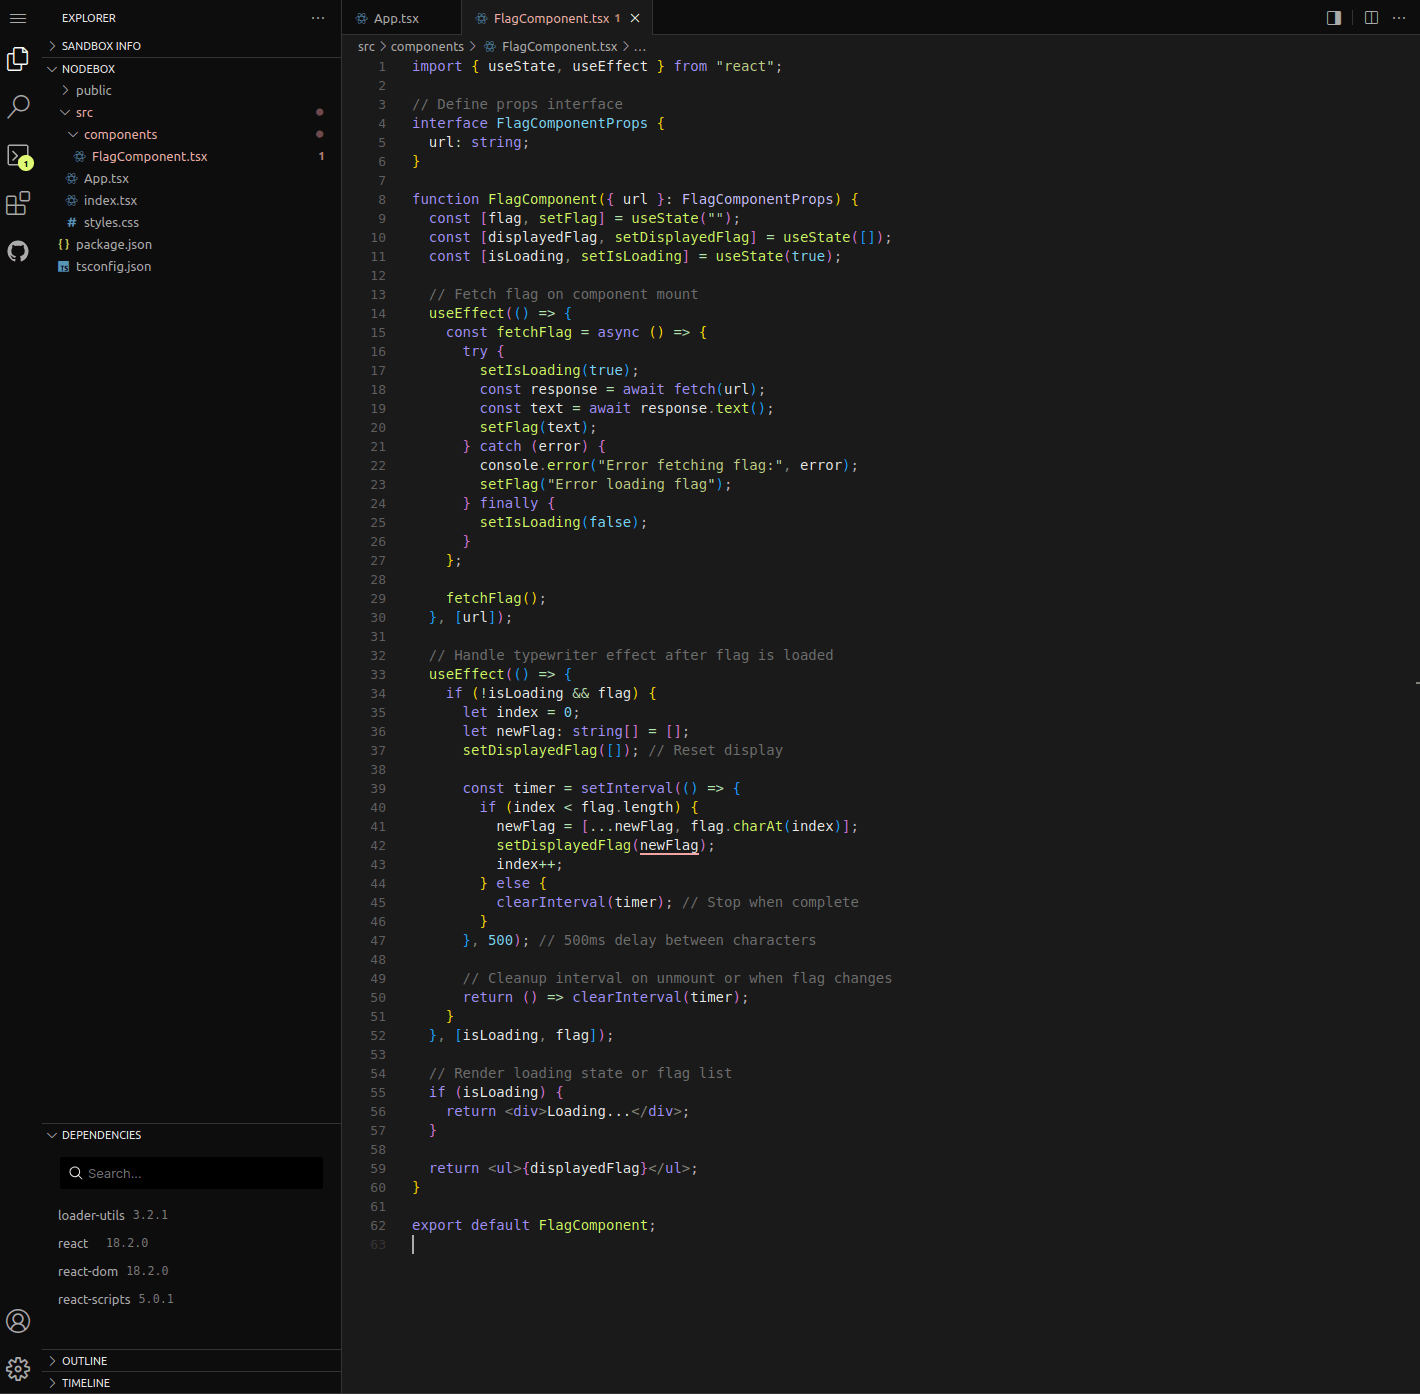The image size is (1420, 1394).
Task: Open App.tsx in the file tree
Action: (x=191, y=178)
